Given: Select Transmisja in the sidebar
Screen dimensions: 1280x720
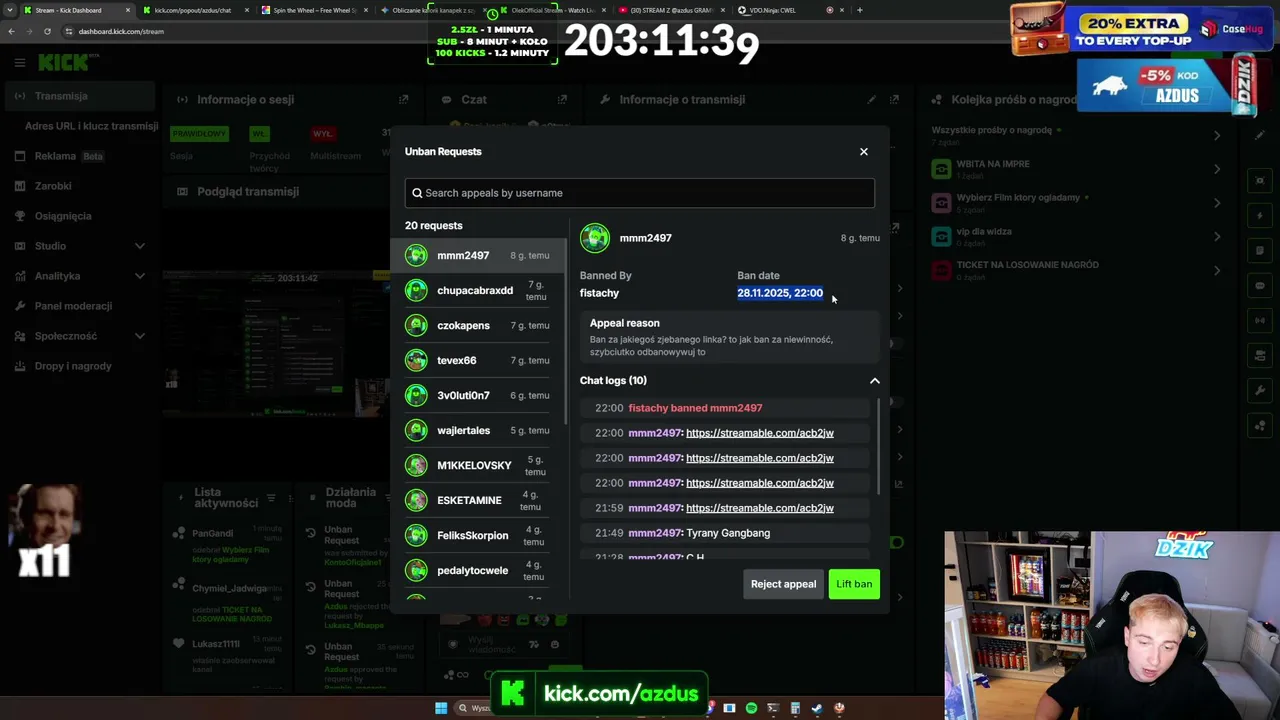Looking at the screenshot, I should click(x=78, y=96).
